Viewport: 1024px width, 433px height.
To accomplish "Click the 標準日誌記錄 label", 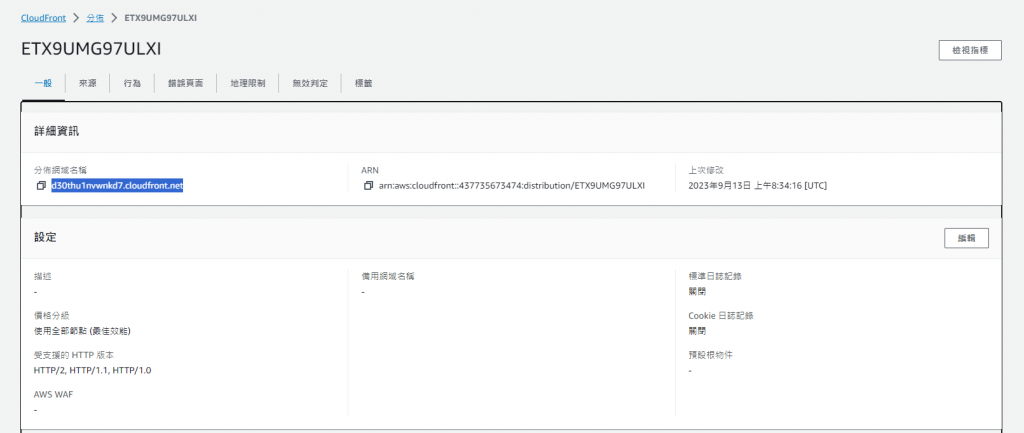I will pos(714,276).
